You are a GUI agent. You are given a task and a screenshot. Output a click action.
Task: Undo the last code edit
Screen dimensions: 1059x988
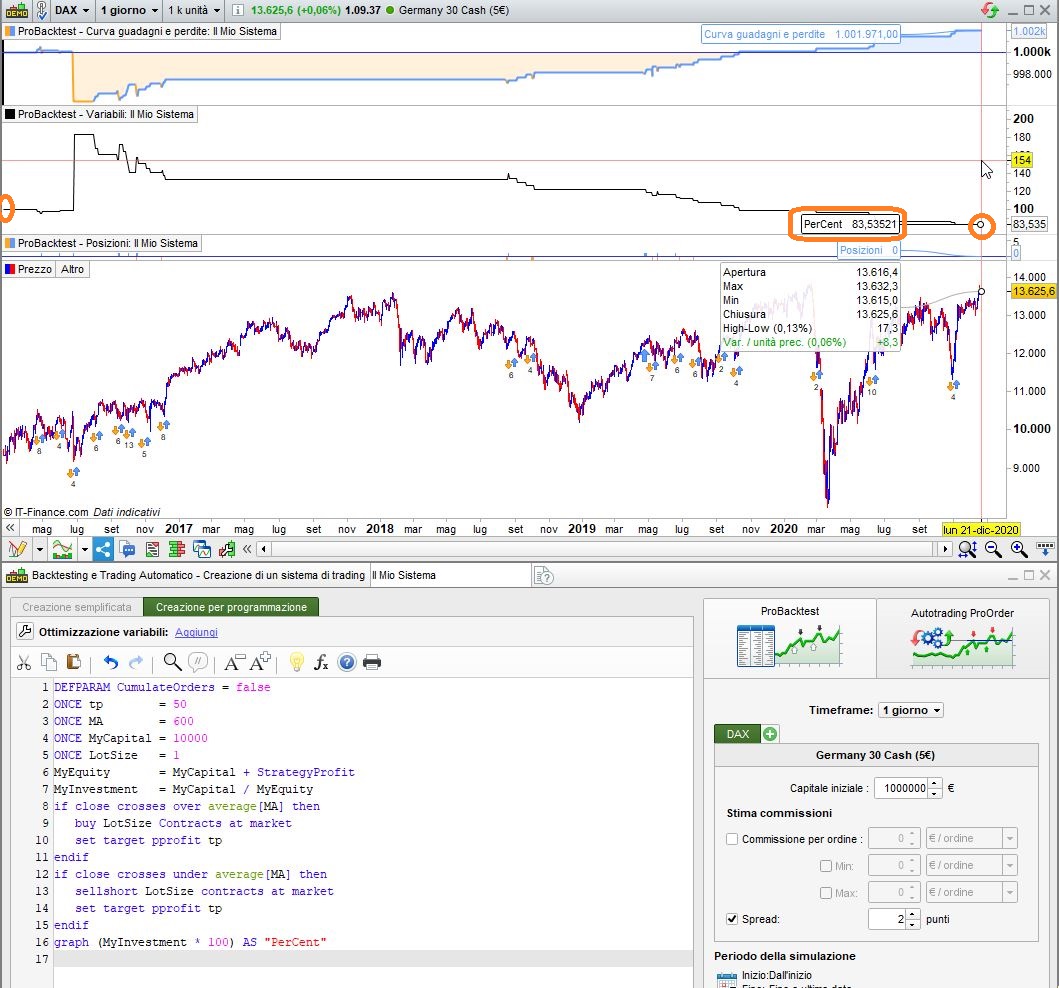tap(111, 662)
